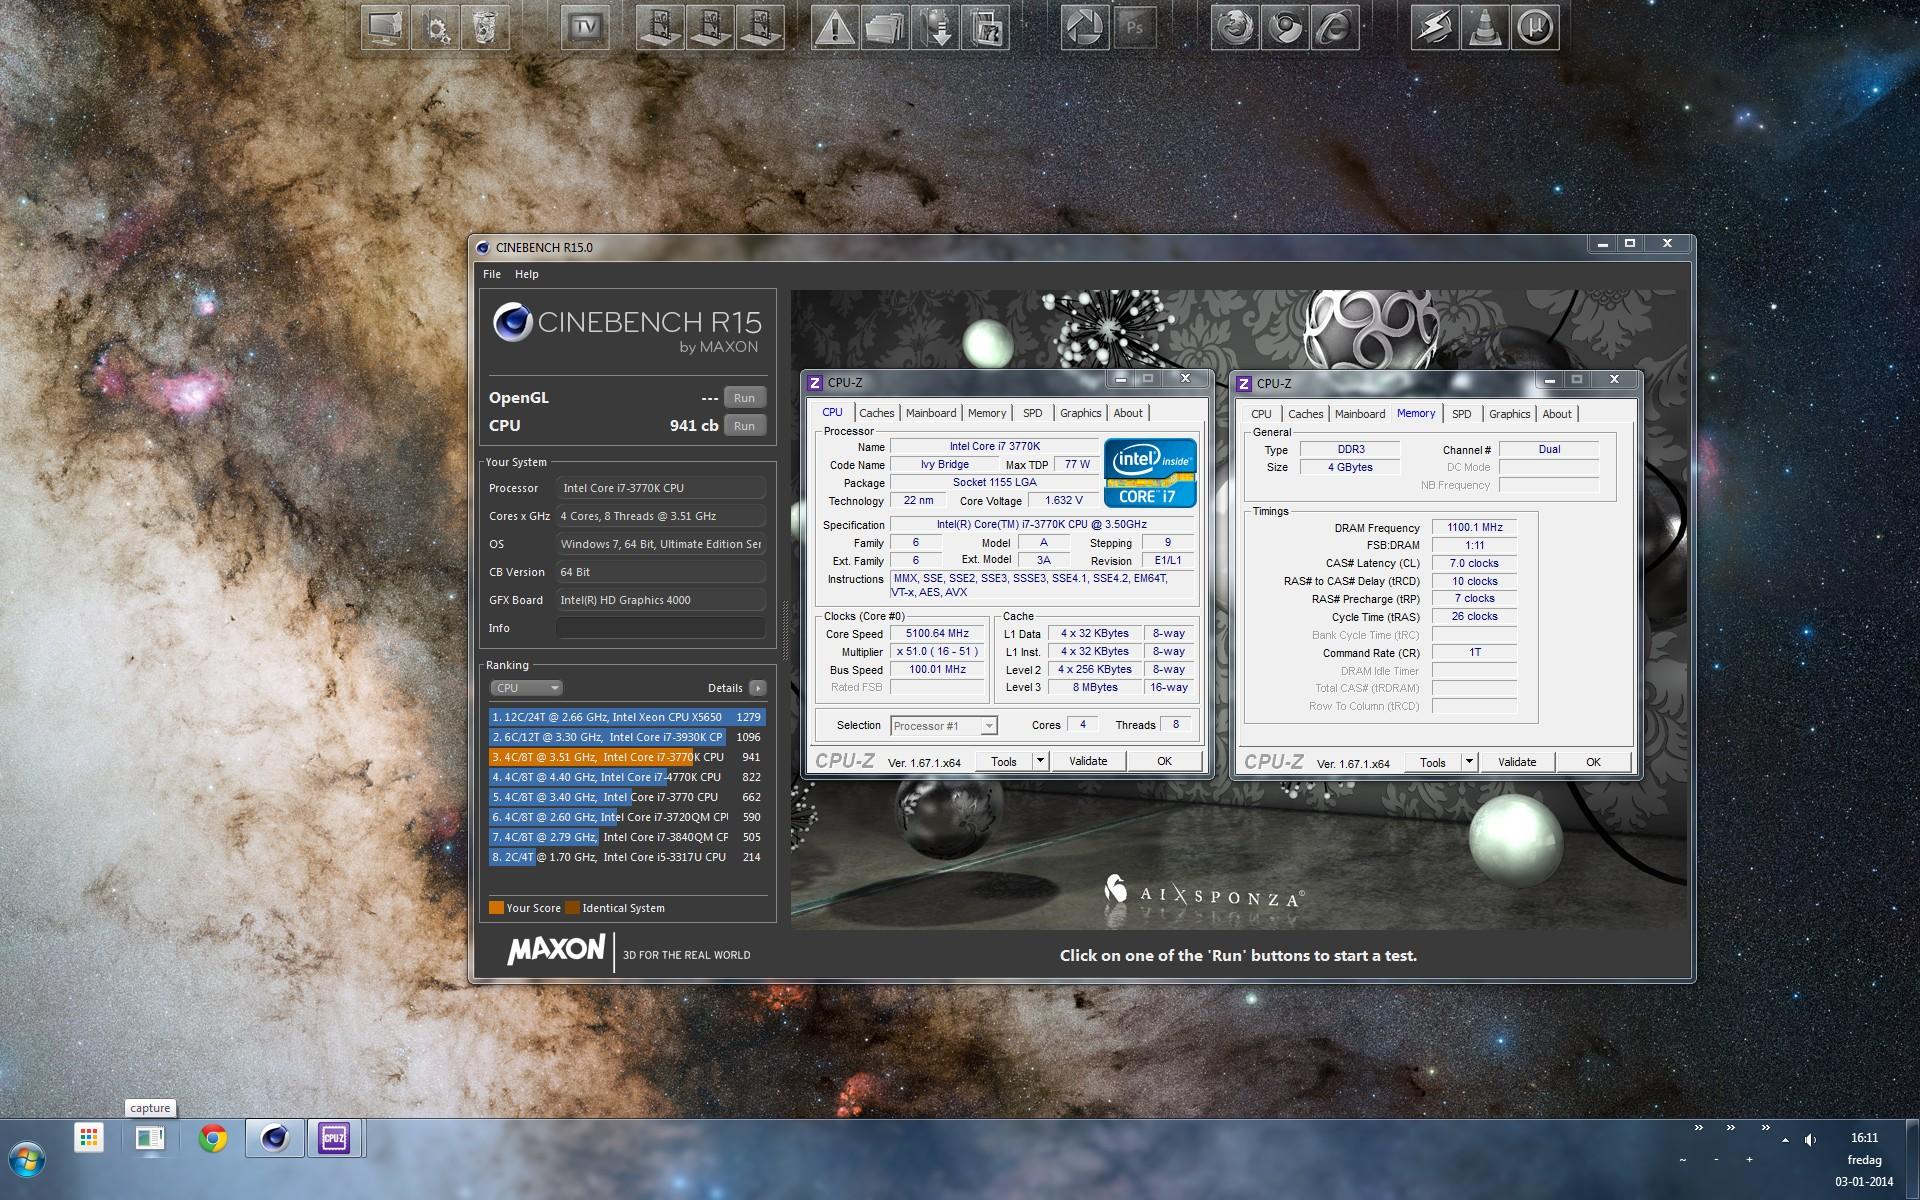Open Processor #1 selection combo box
Viewport: 1920px width, 1200px height.
[x=943, y=726]
